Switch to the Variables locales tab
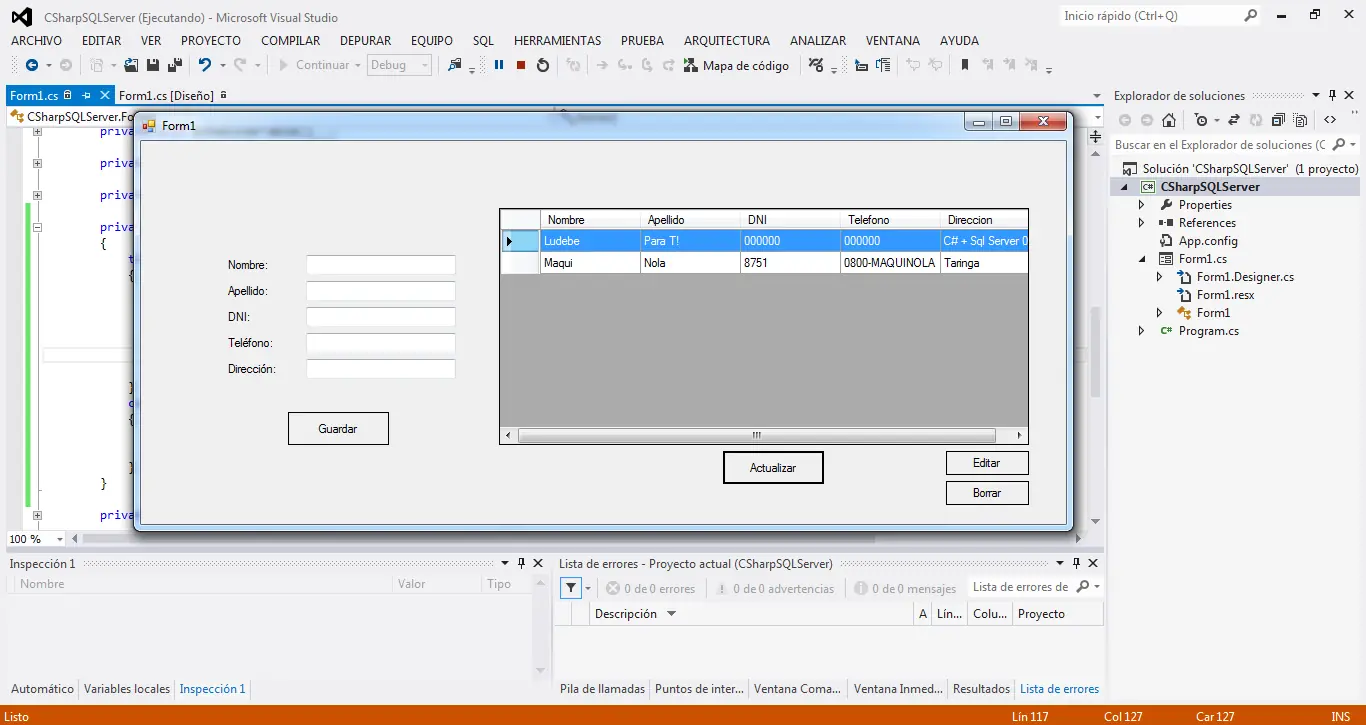 pos(127,689)
